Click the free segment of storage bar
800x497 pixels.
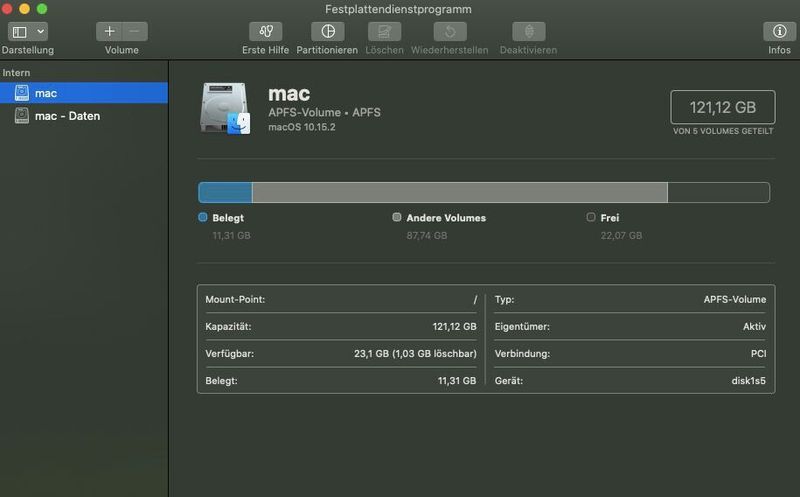(x=718, y=192)
